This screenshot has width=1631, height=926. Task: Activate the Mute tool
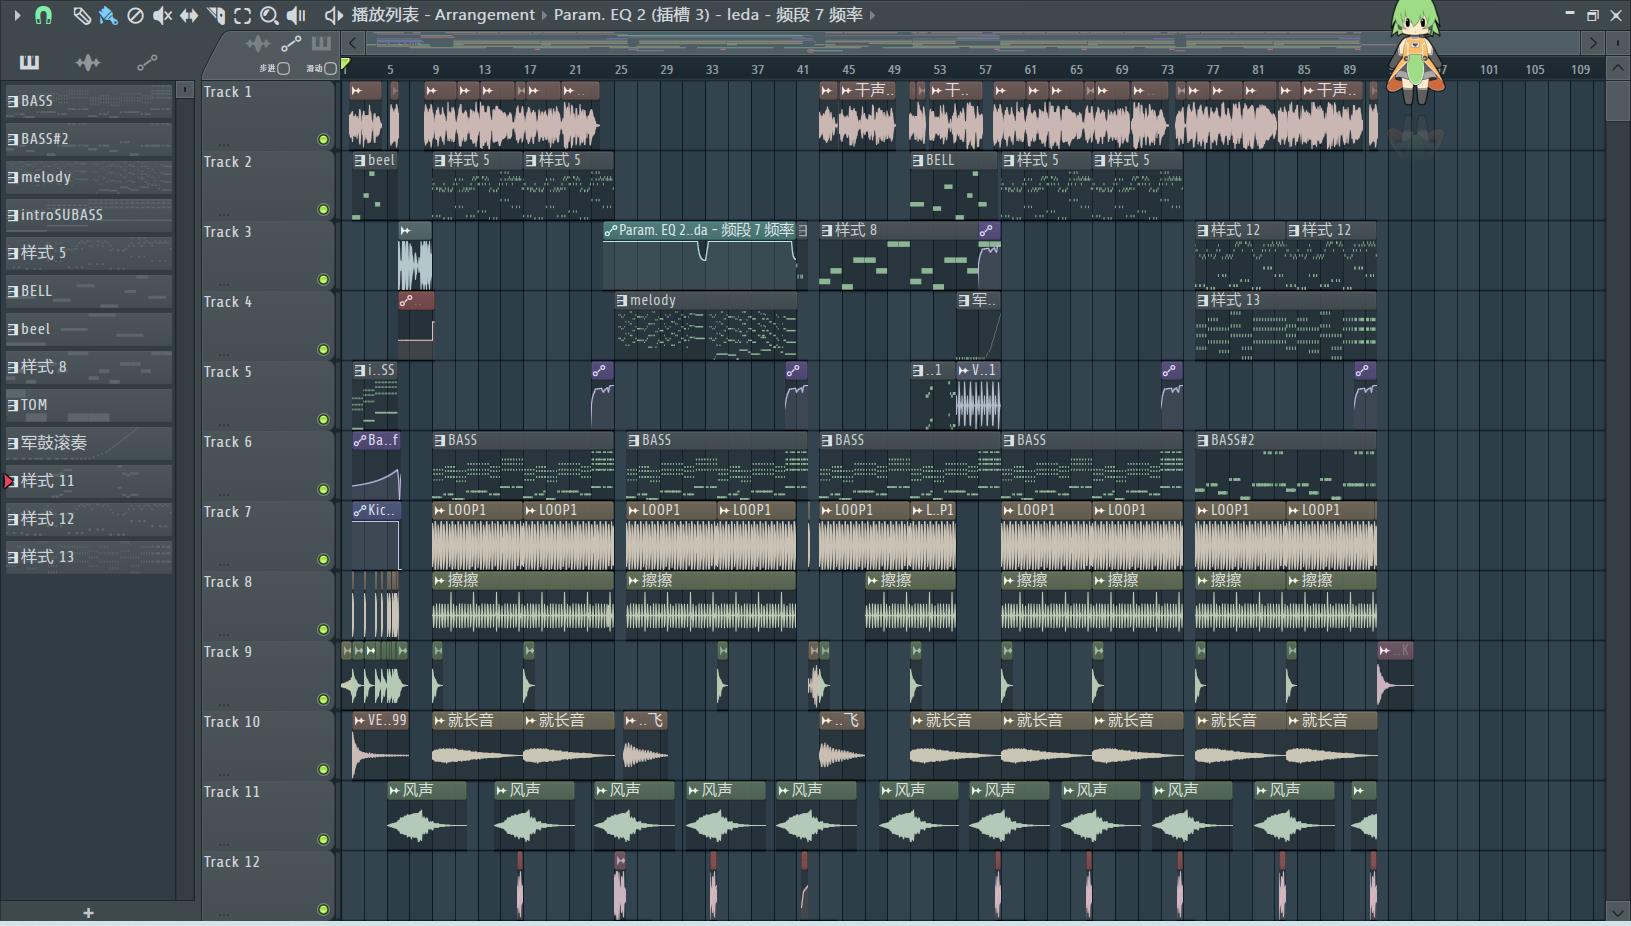(x=162, y=15)
